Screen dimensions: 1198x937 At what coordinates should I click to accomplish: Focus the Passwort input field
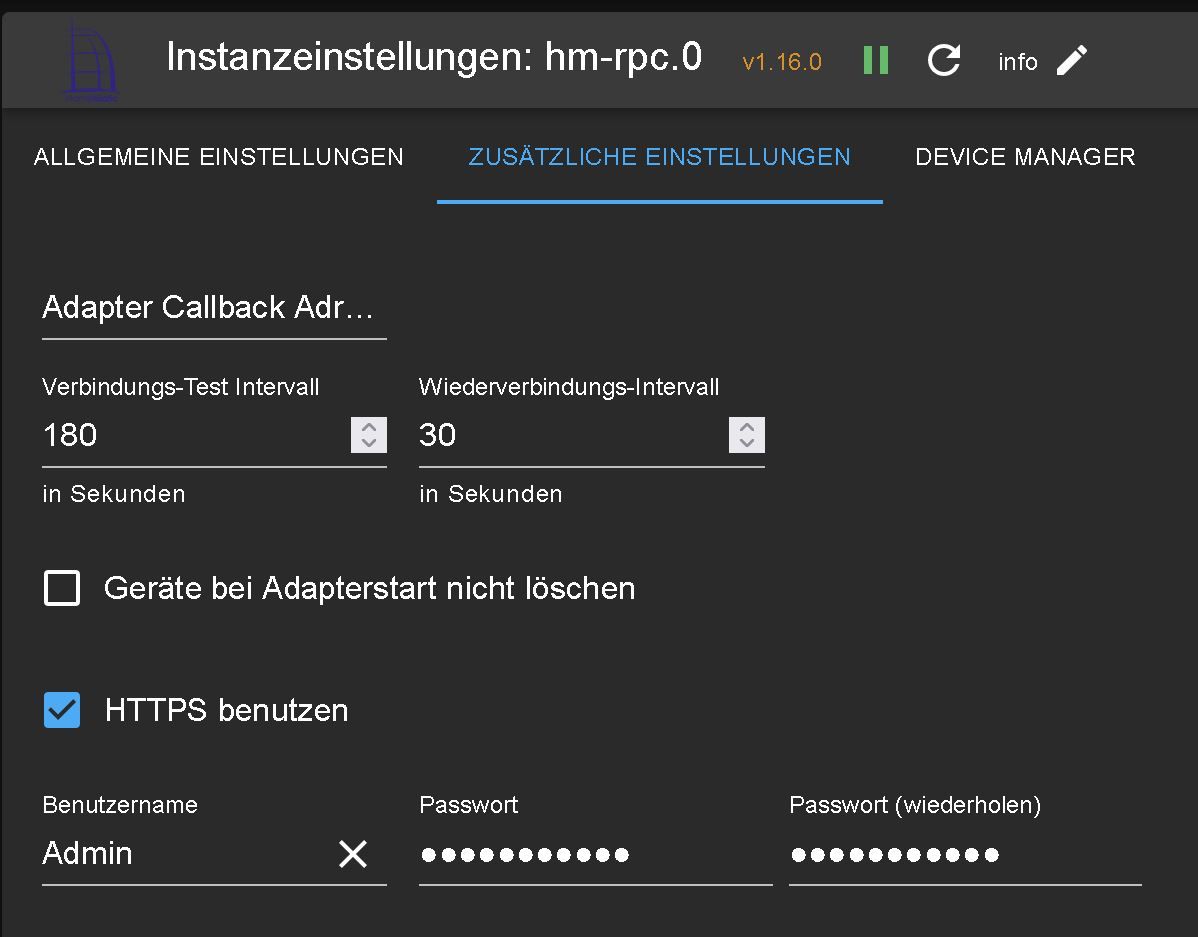(x=595, y=854)
